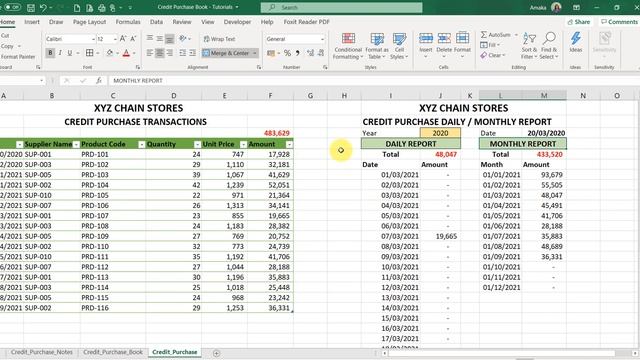Click the Format cells icon

click(x=462, y=39)
